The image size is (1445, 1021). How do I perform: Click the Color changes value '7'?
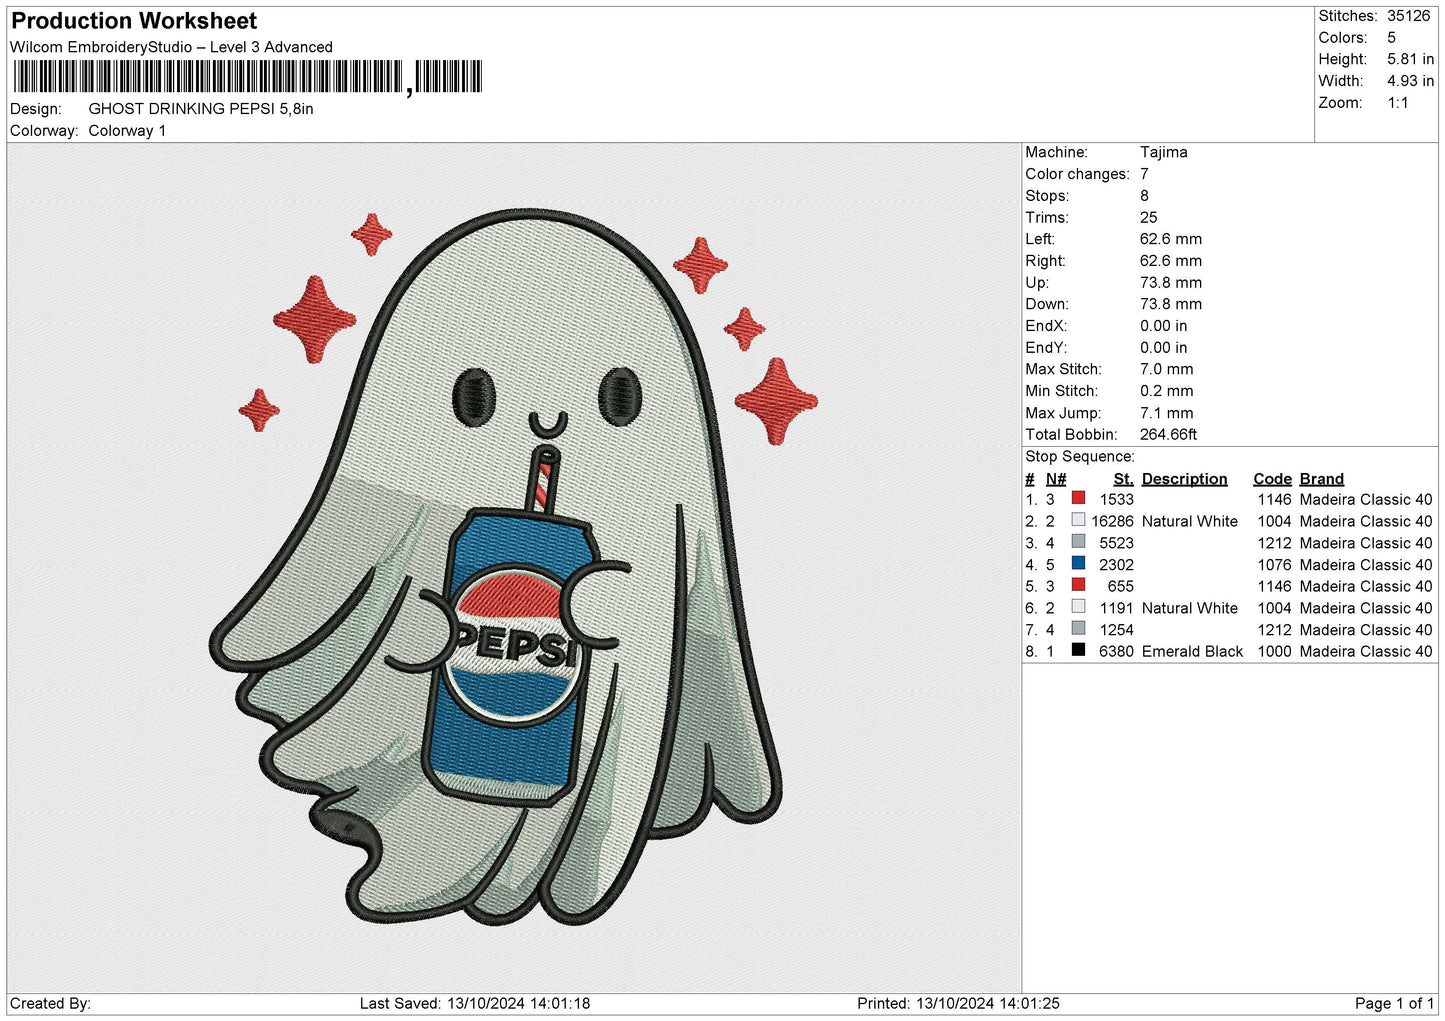(1144, 174)
